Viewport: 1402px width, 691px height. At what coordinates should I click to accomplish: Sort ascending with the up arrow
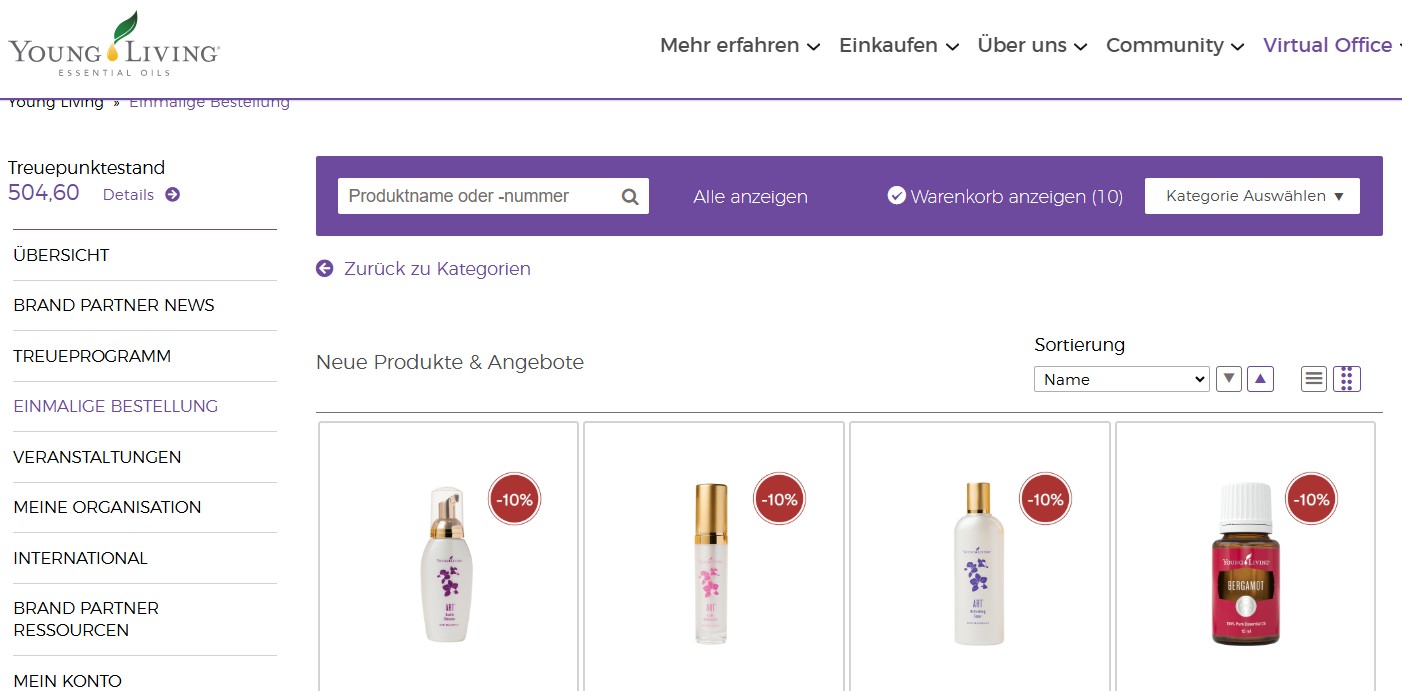coord(1261,379)
